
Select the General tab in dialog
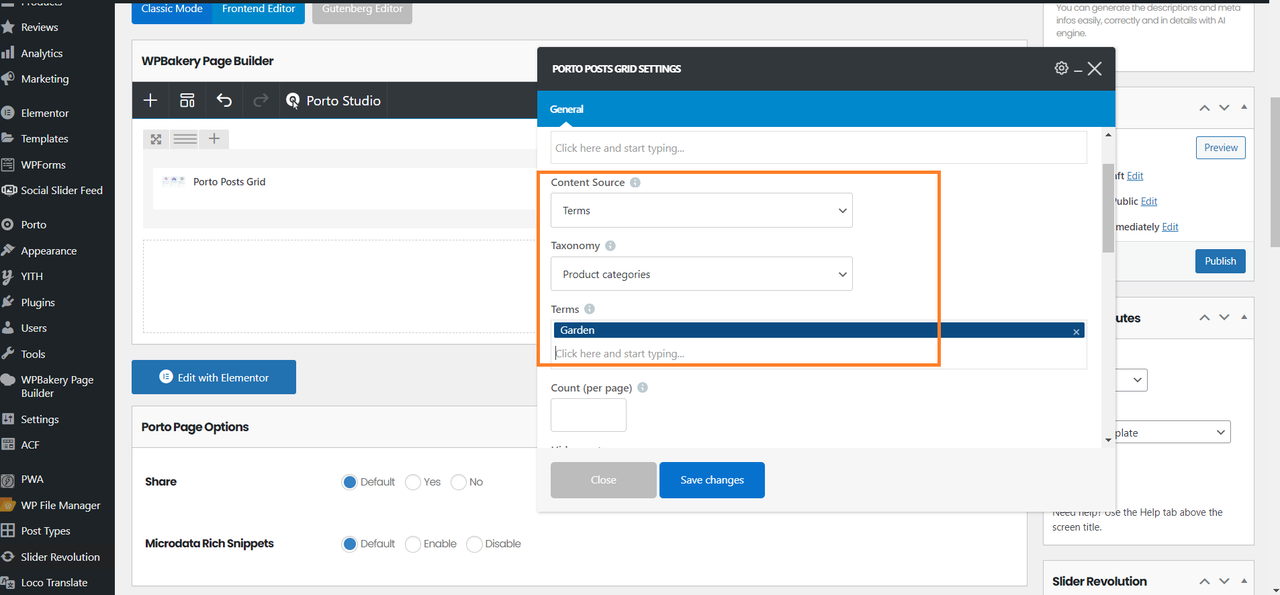pos(567,109)
